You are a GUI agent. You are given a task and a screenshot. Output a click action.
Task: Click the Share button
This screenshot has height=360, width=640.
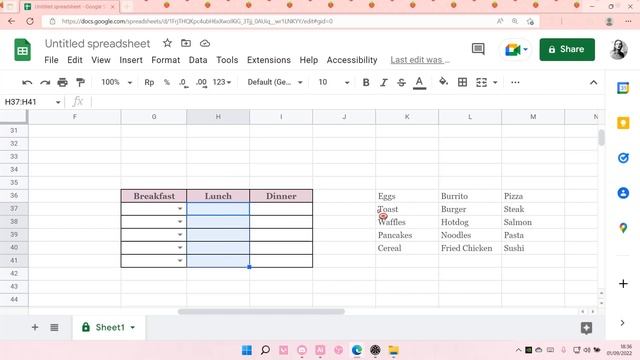click(567, 49)
